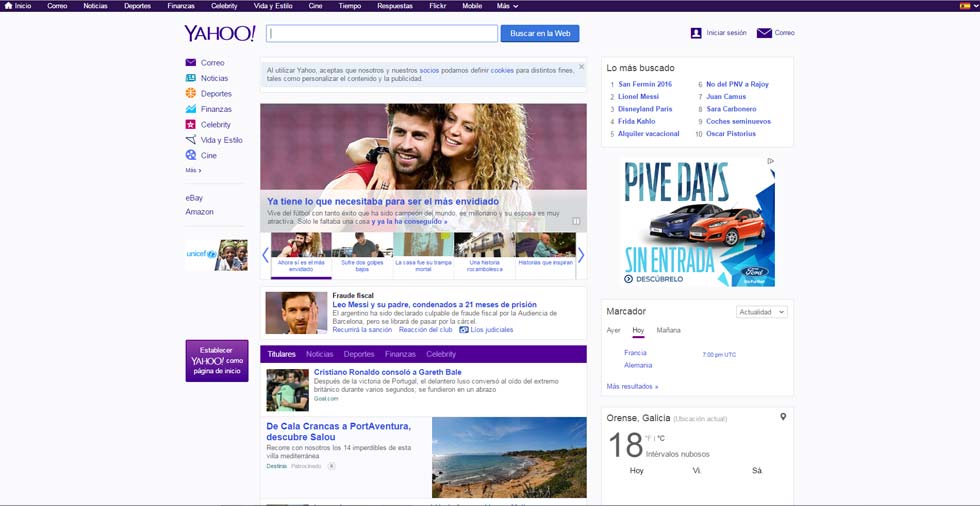The image size is (980, 506).
Task: Open Más resultados link in Marcador
Action: click(x=632, y=386)
